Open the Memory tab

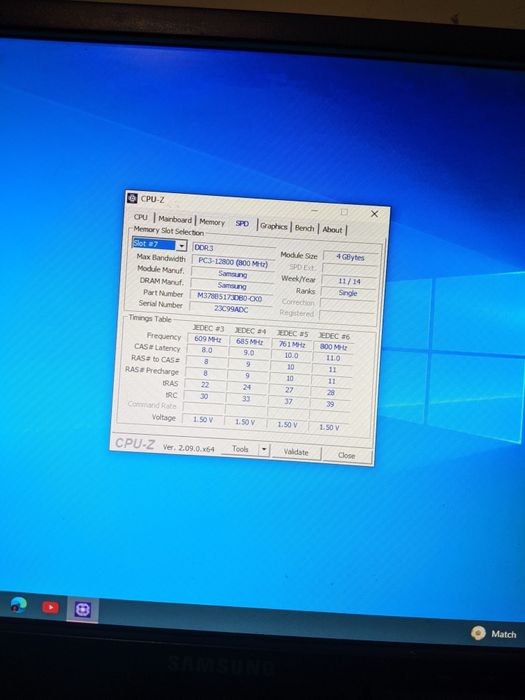pos(212,222)
